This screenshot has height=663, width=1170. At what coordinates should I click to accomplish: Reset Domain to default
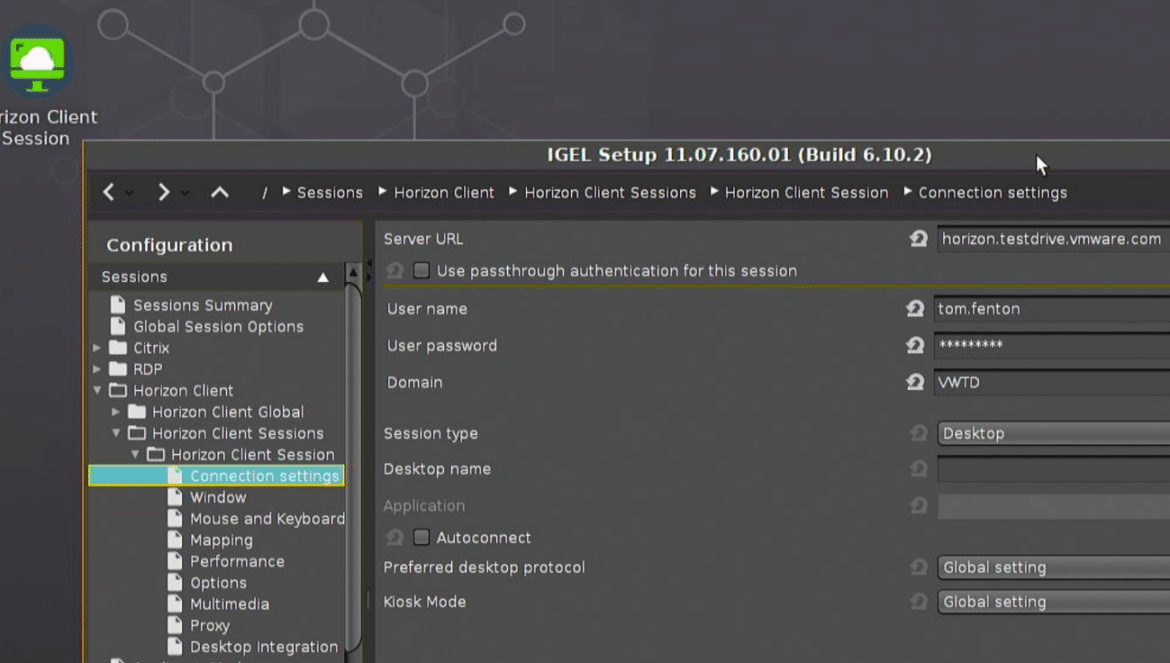point(915,383)
